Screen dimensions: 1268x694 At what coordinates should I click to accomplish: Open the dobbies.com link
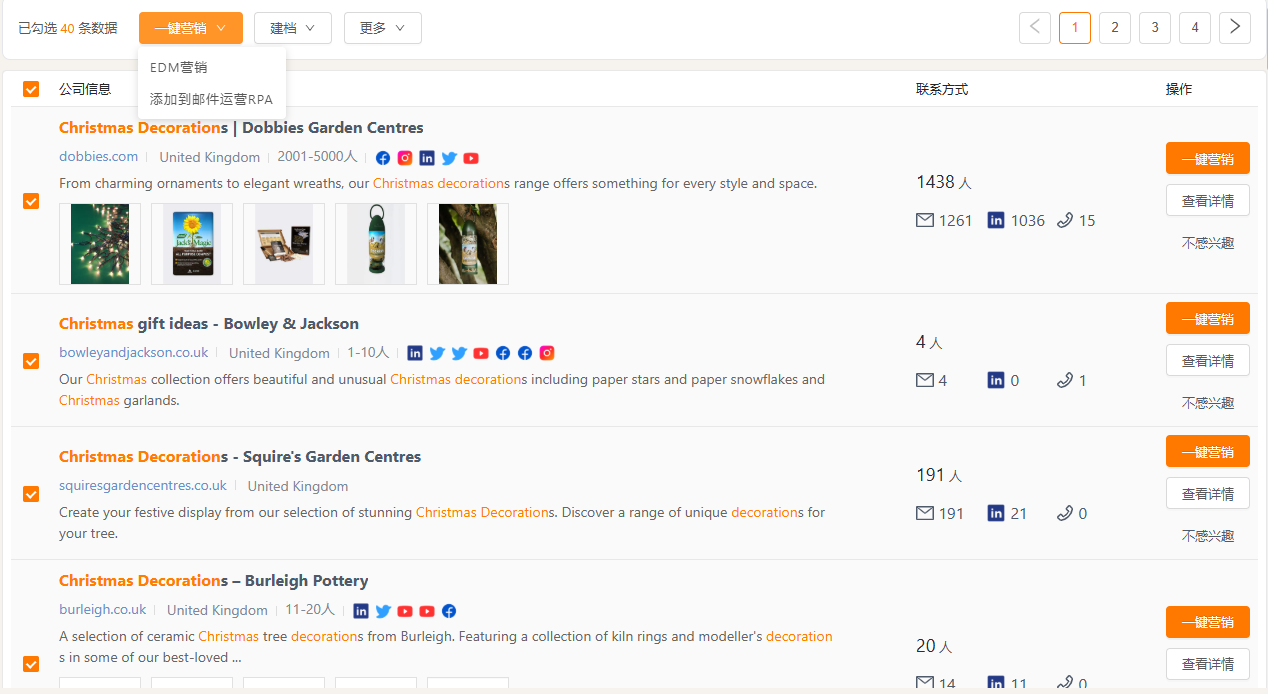pyautogui.click(x=98, y=156)
